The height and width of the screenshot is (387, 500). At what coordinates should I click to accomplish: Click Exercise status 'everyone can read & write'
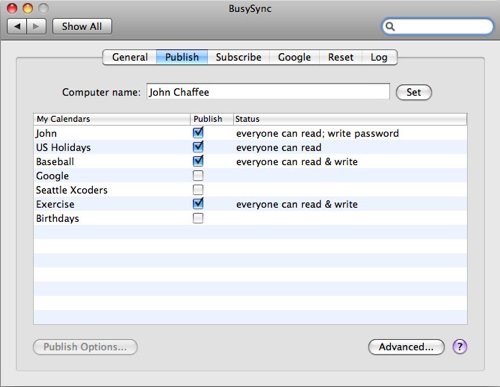297,204
